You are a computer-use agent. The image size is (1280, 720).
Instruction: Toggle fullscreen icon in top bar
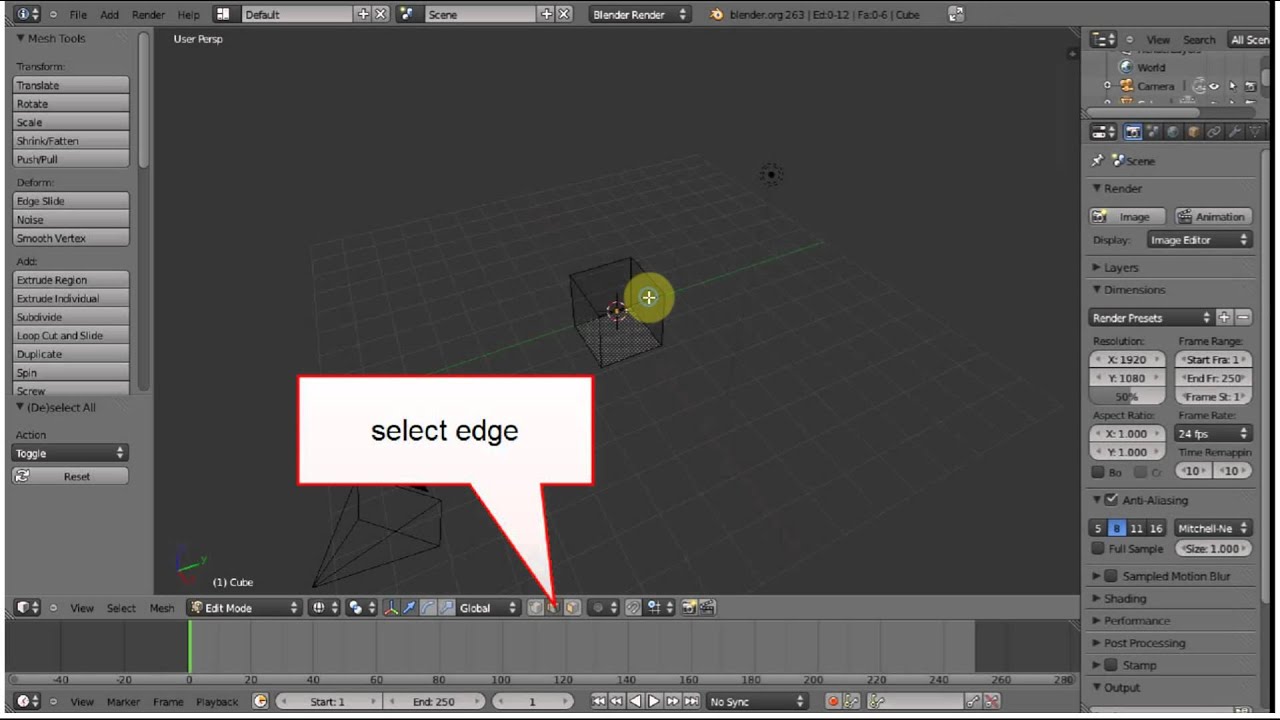(956, 14)
